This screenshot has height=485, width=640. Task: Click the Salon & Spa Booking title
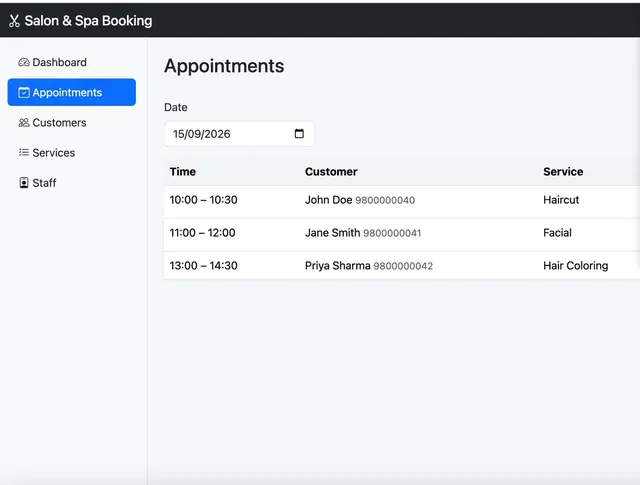(88, 21)
